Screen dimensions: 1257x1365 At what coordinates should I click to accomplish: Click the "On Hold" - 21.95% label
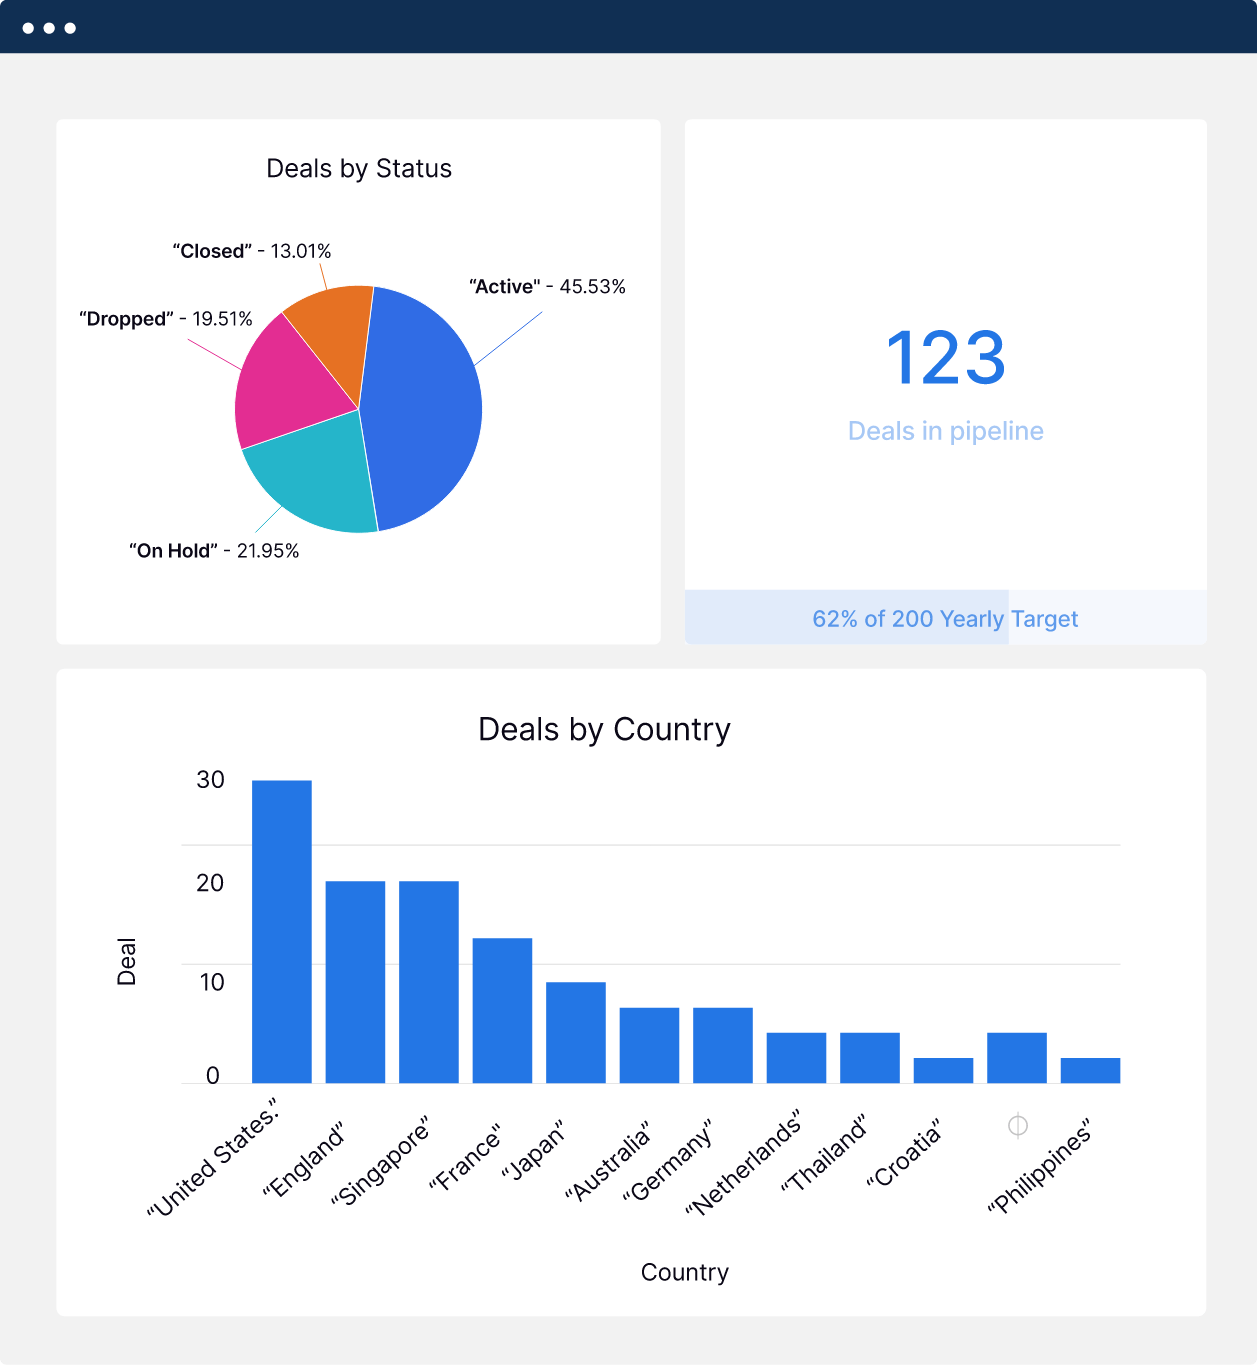click(x=214, y=551)
